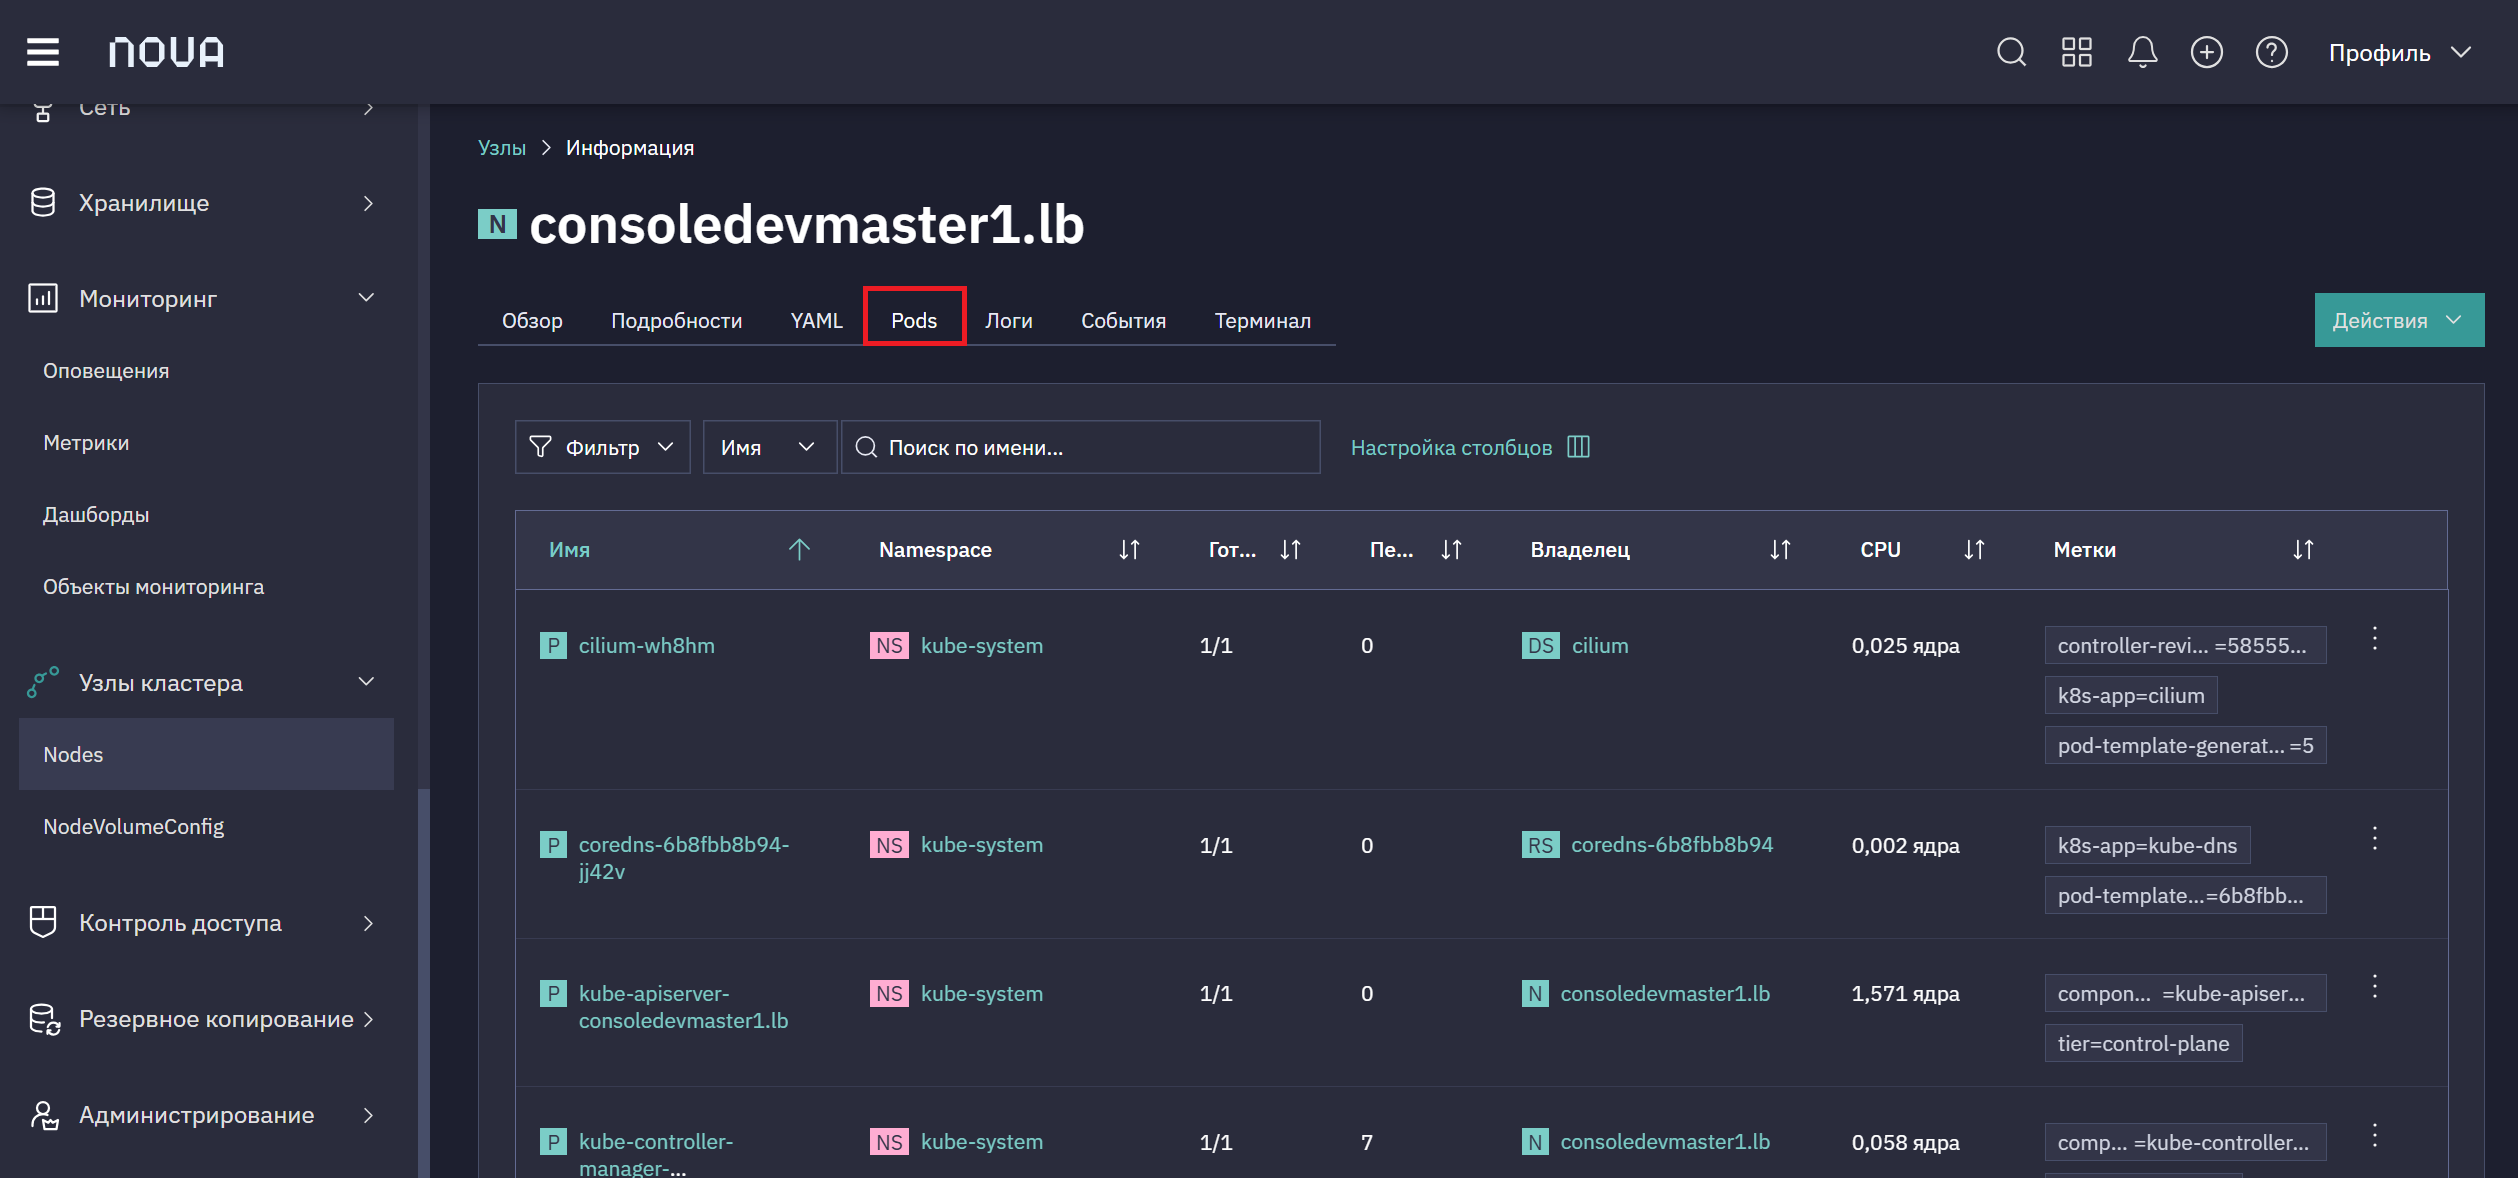
Task: Open Имя search-type dropdown
Action: 769,447
